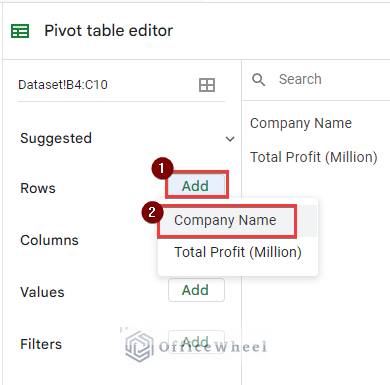Choose Total Profit (Million) from dropdown menu

point(237,252)
